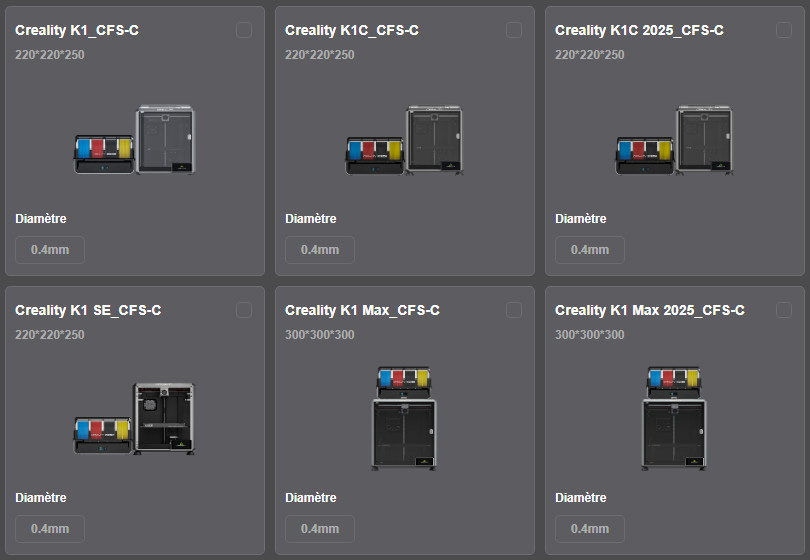
Task: Click the title text Creality K1 Max 2025_CFS-C
Action: 650,310
